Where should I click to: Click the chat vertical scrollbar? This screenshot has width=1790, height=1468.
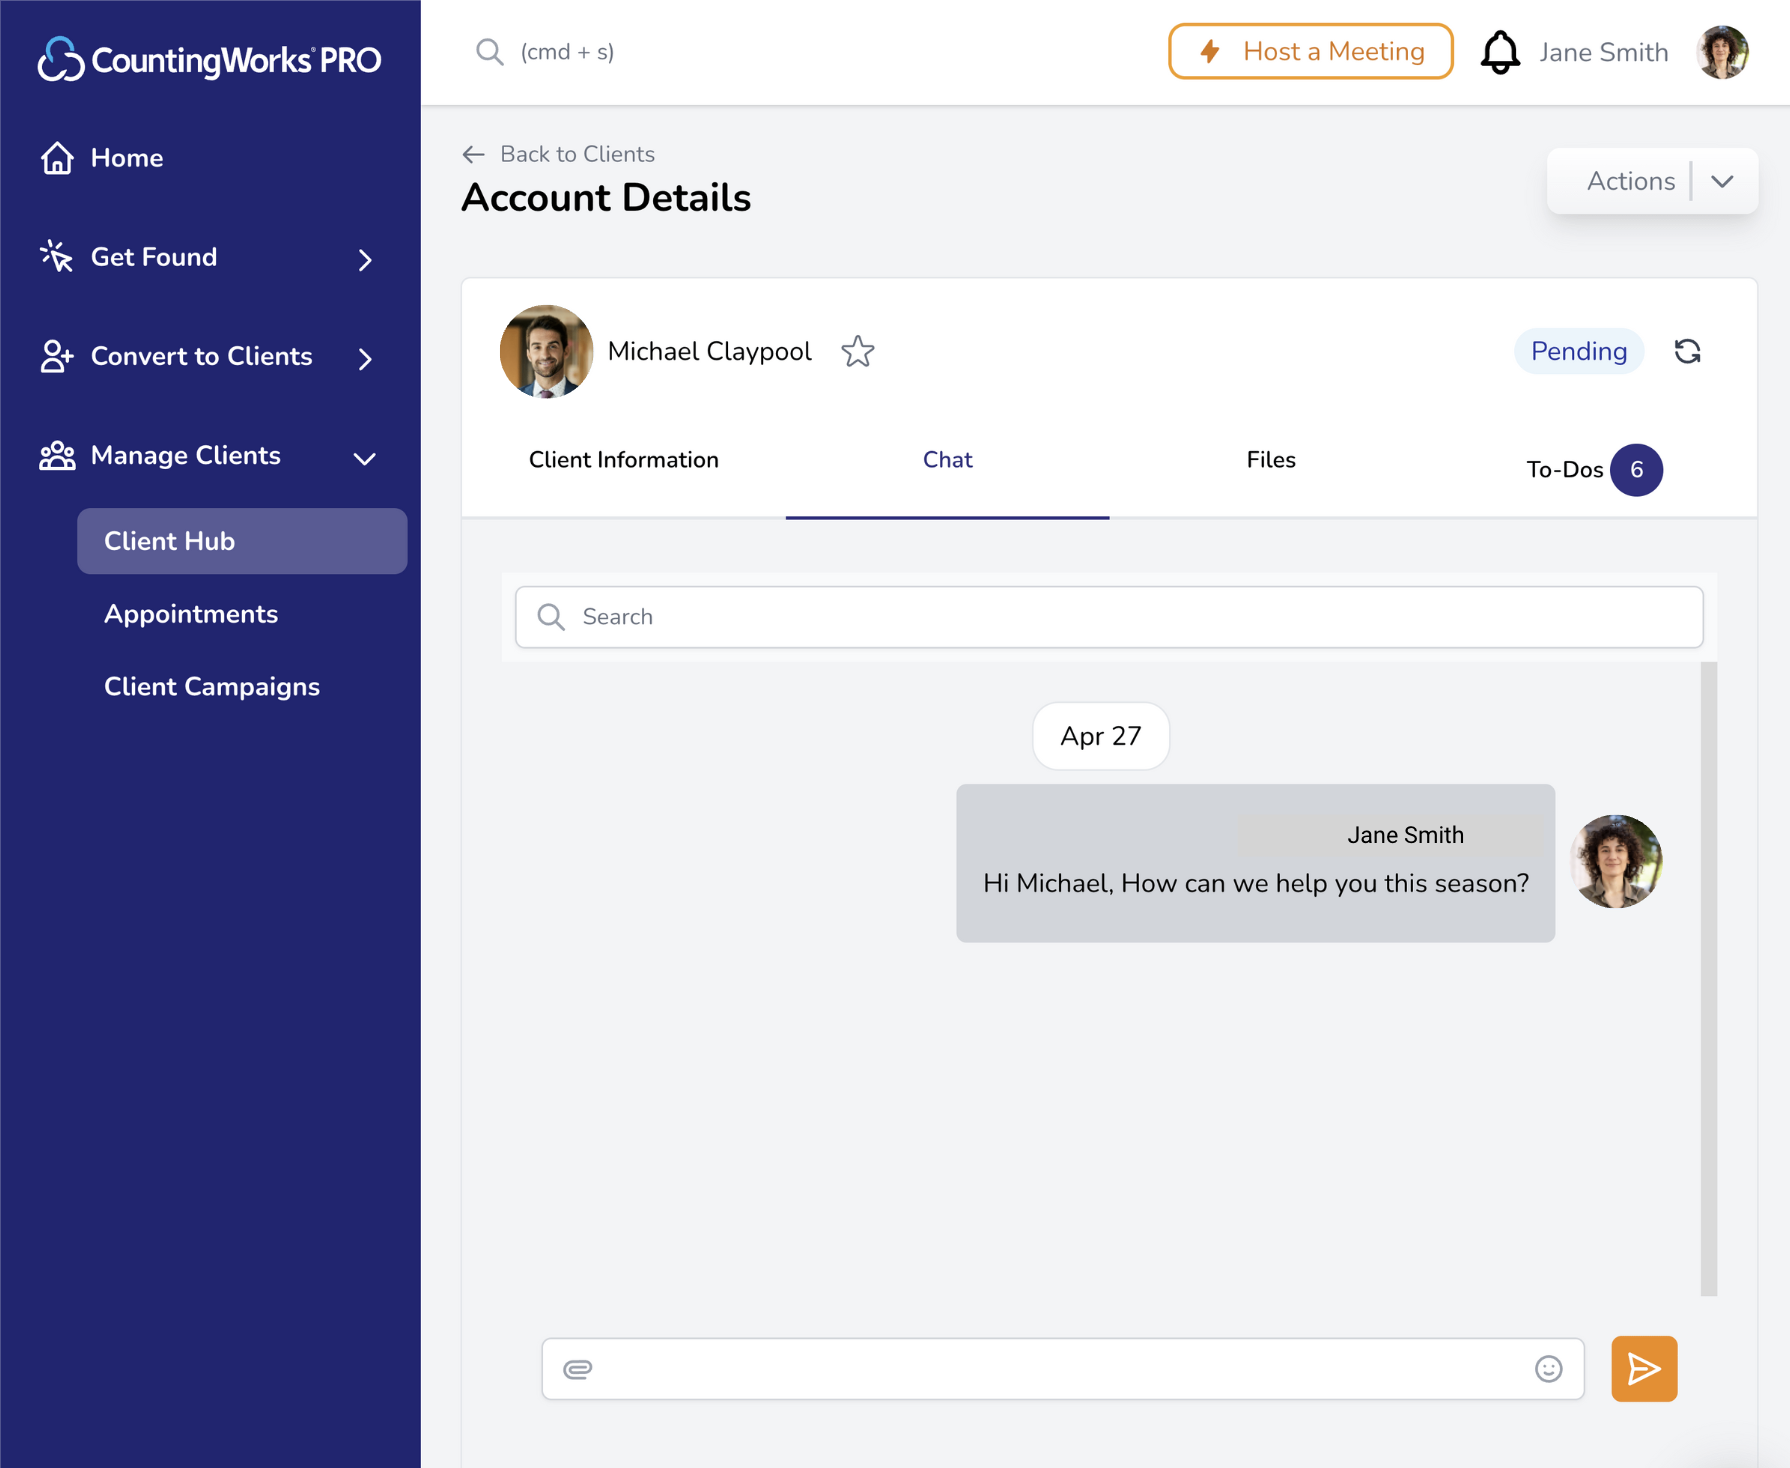click(1708, 978)
